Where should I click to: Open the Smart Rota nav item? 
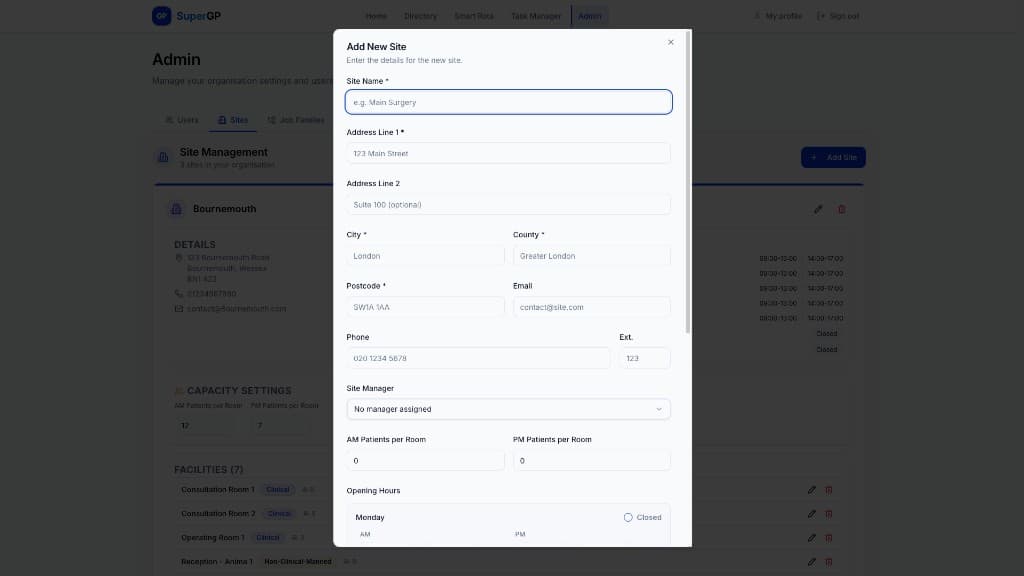[474, 16]
